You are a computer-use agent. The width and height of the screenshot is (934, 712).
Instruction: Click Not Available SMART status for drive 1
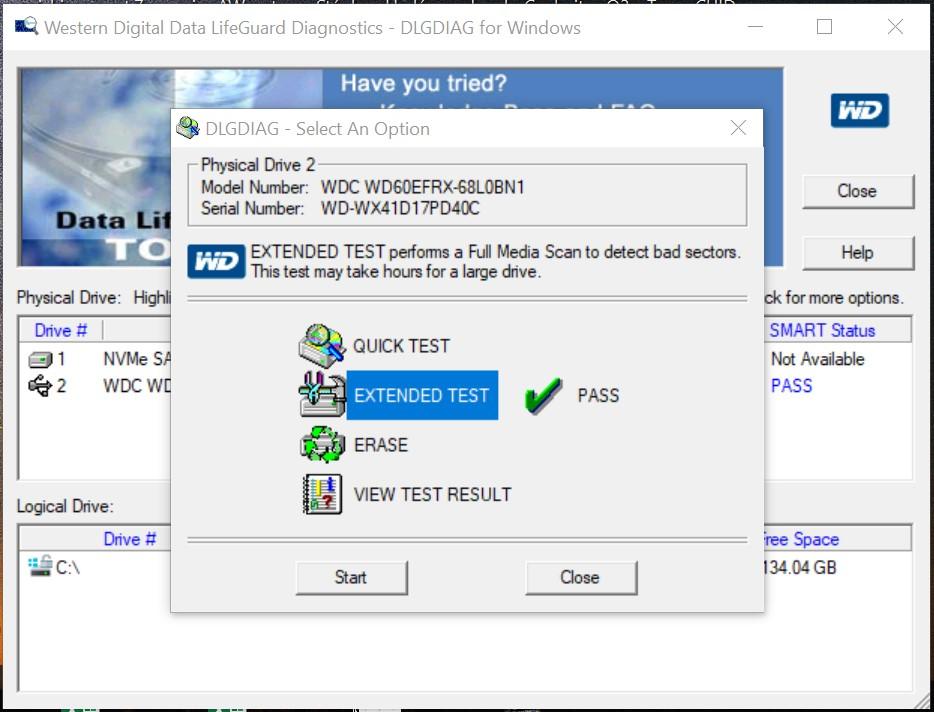click(x=818, y=359)
